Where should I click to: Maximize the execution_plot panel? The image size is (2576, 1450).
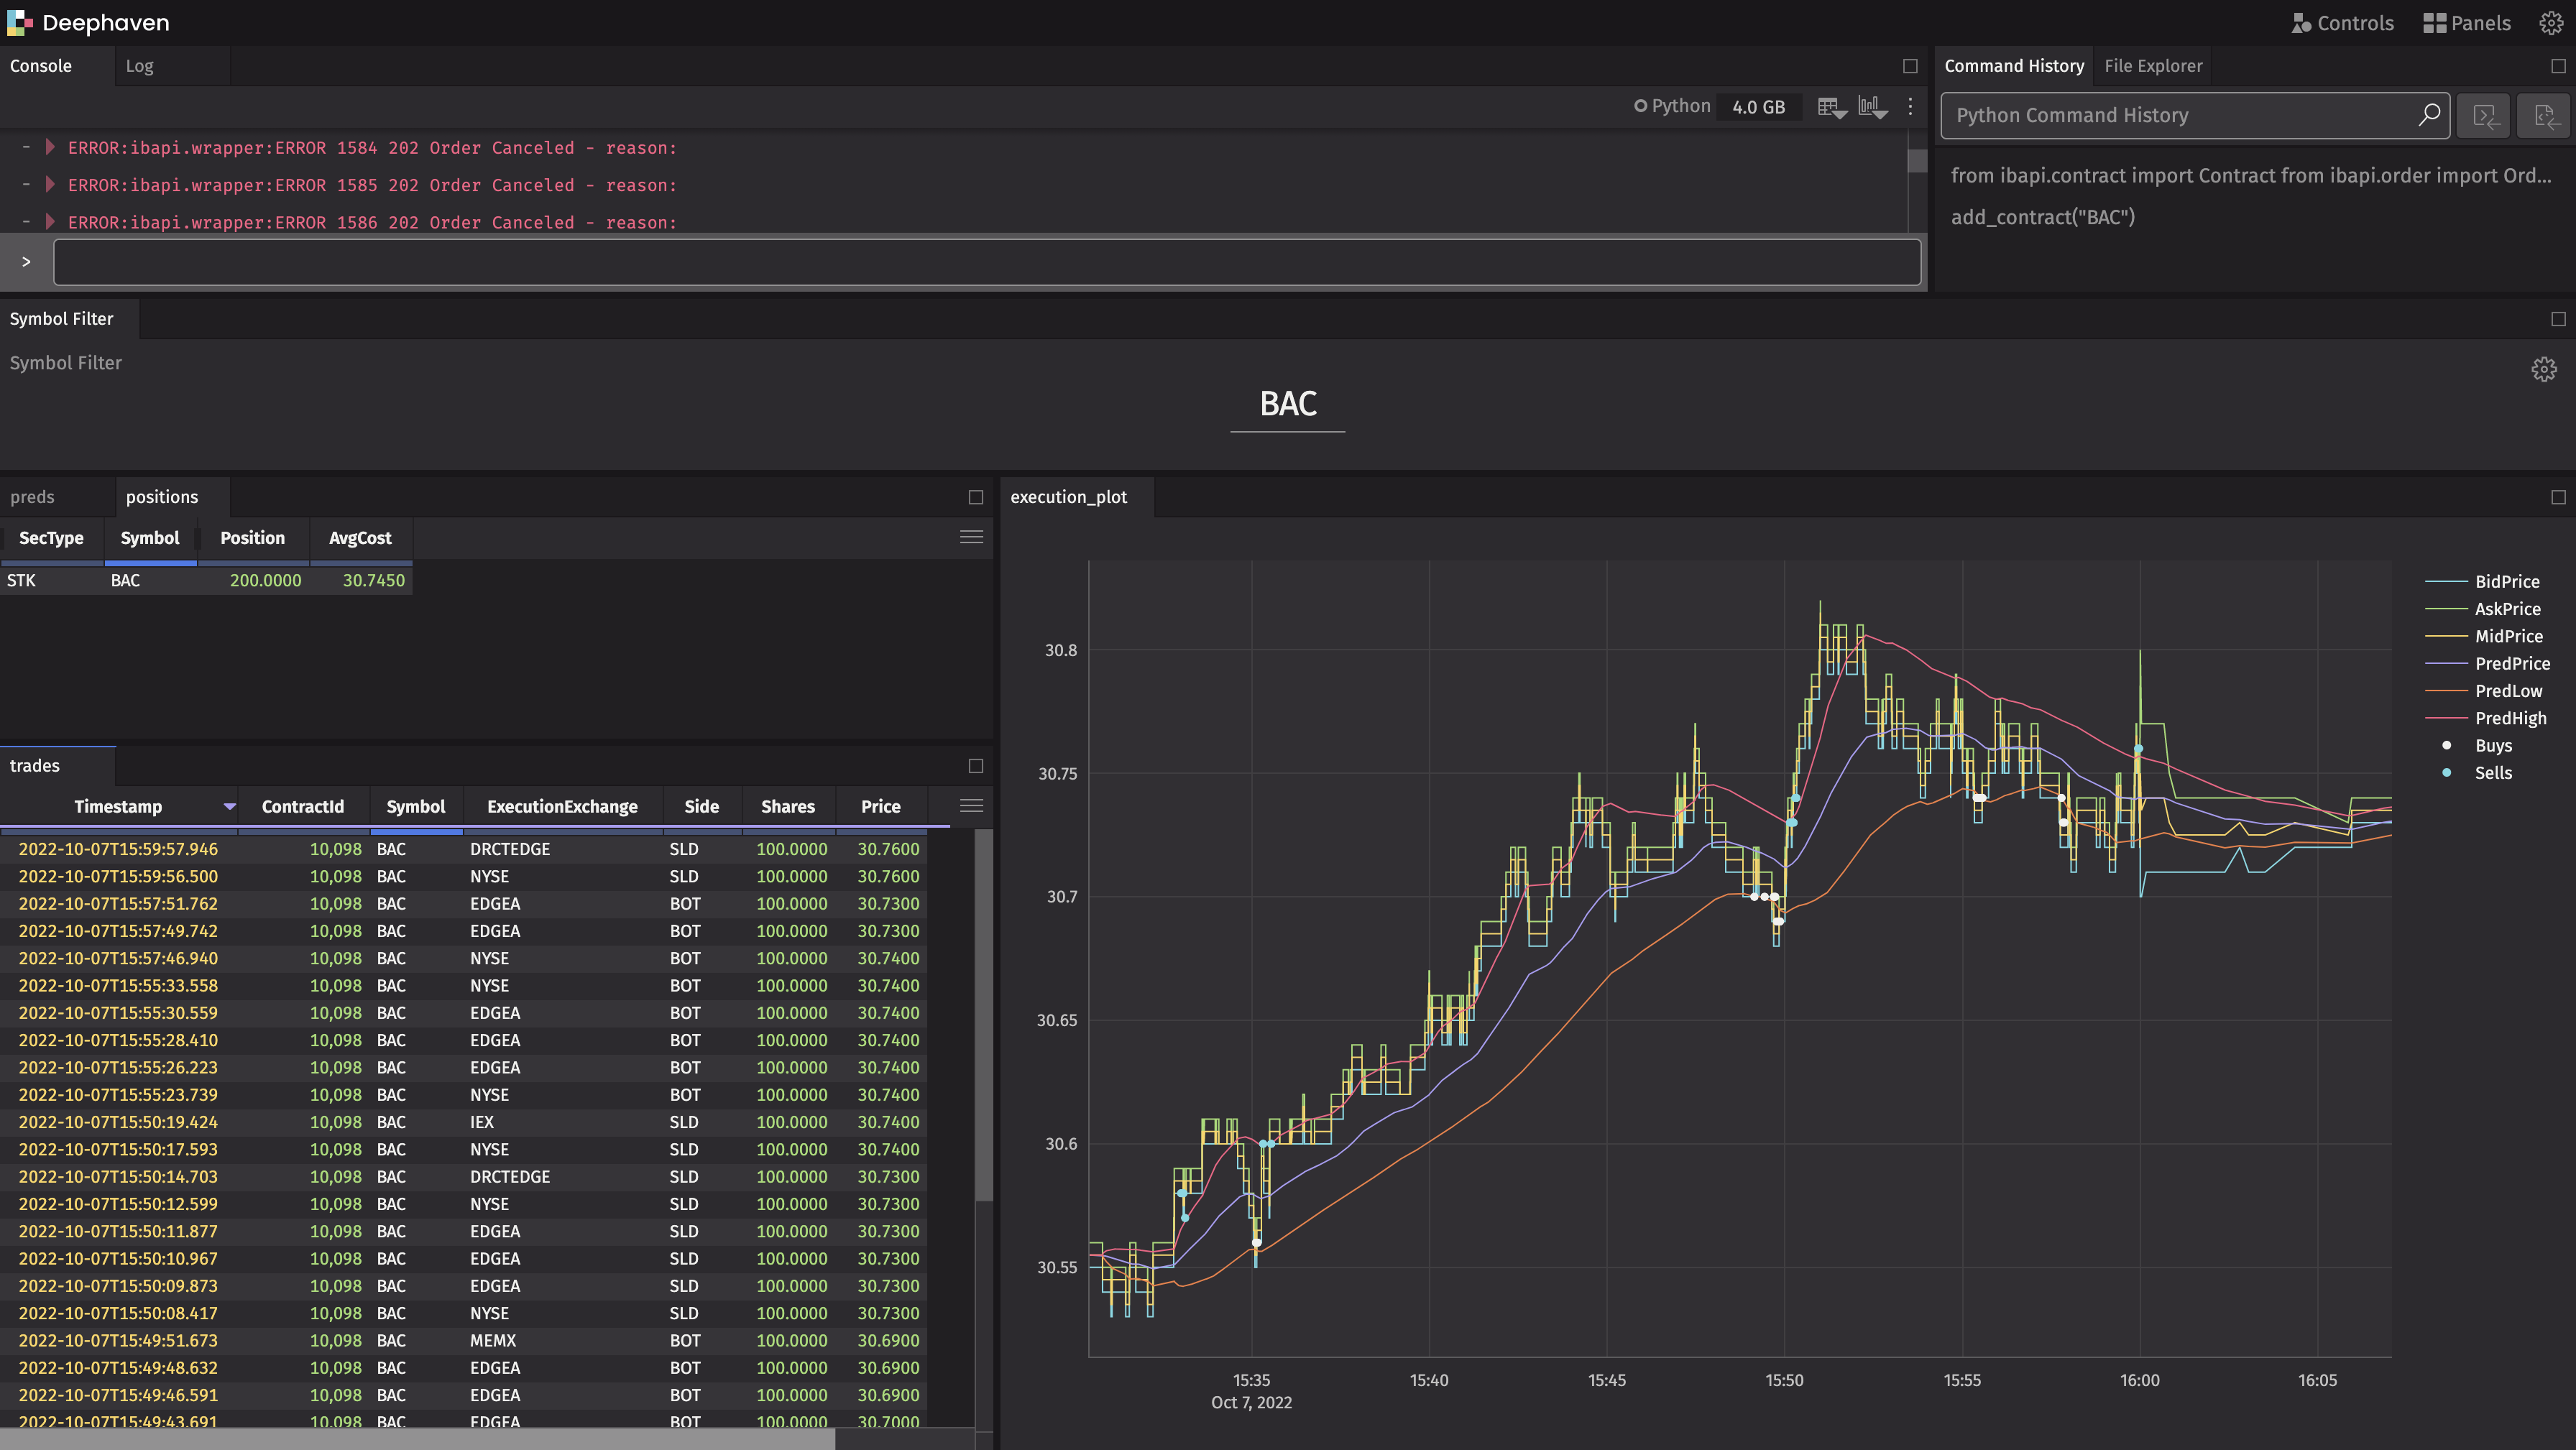coord(2559,497)
